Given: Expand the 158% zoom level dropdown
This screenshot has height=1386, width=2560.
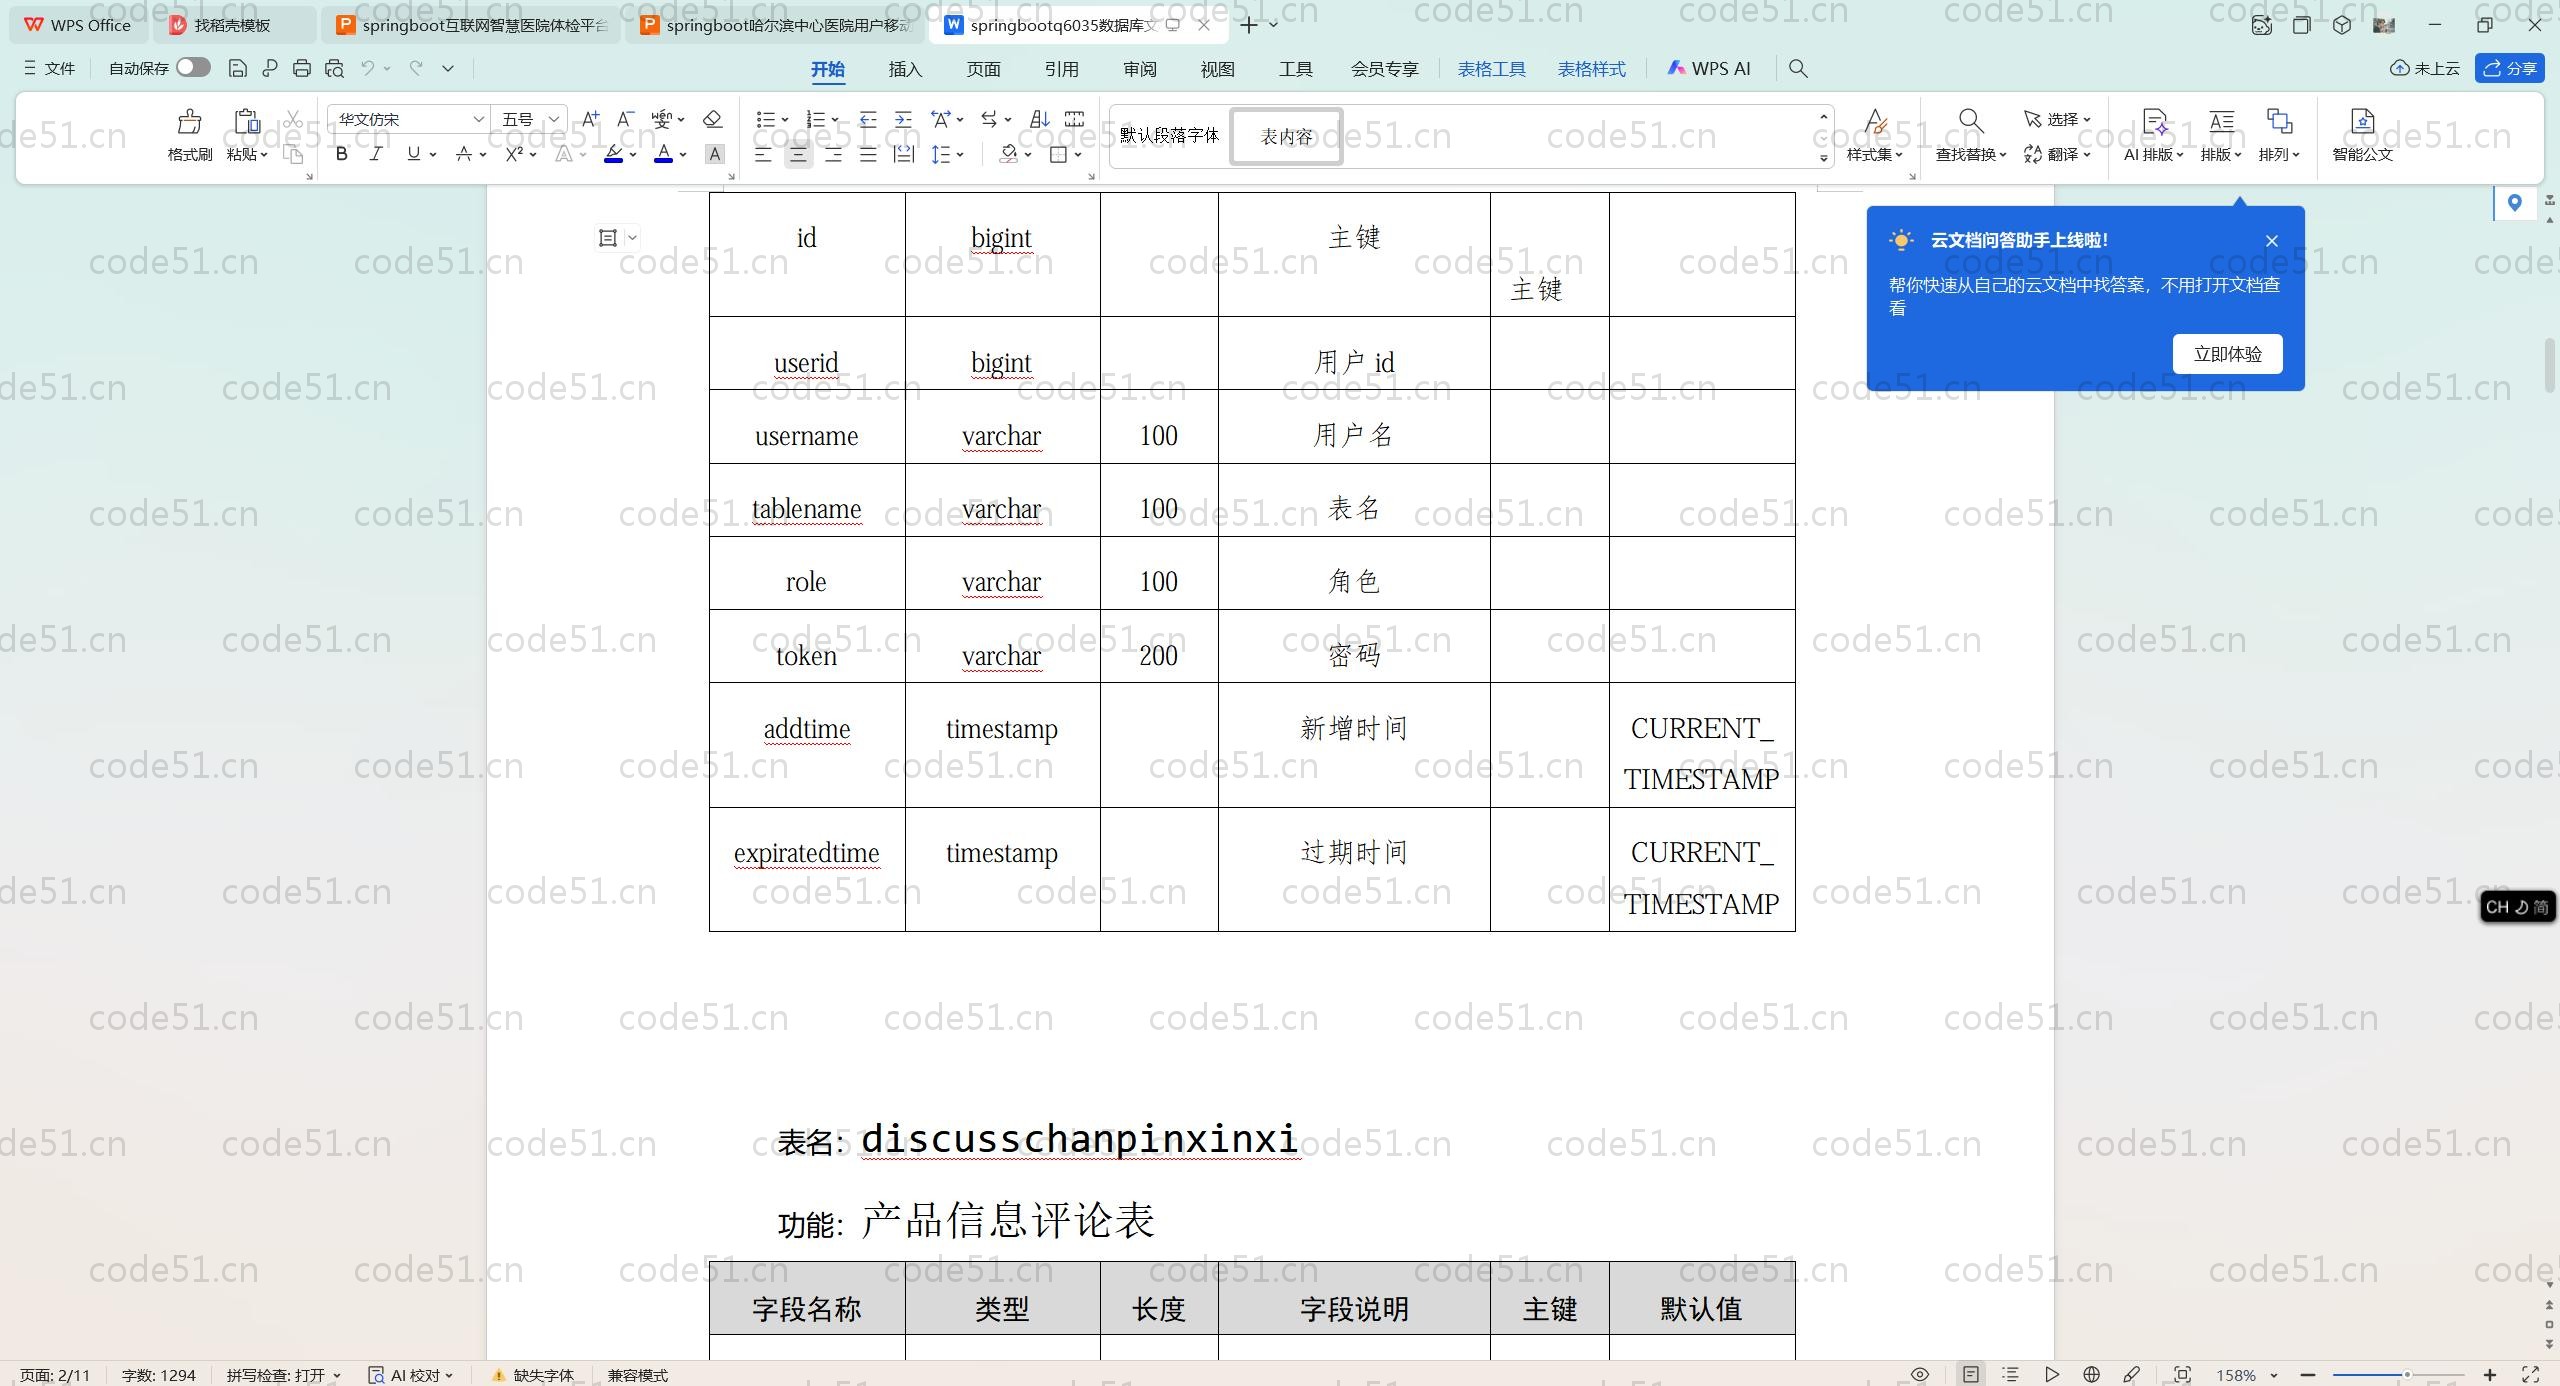Looking at the screenshot, I should click(2274, 1375).
